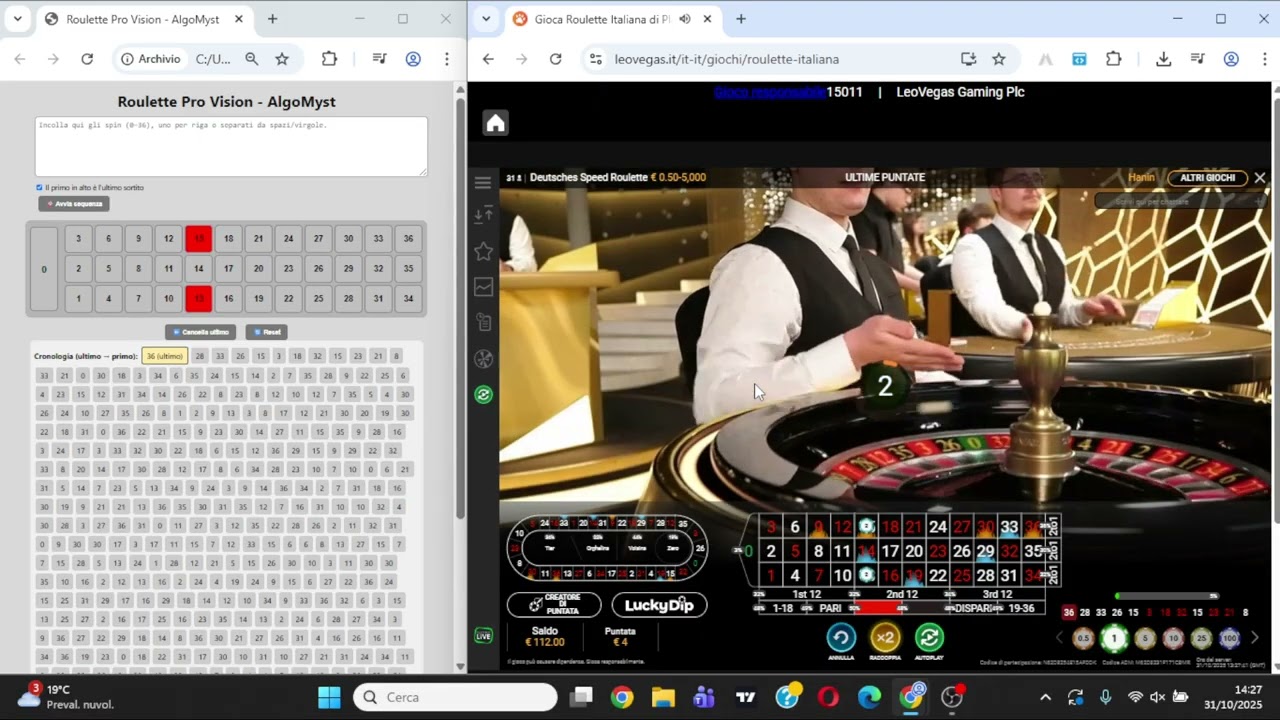Click the LeoVegas home icon
The height and width of the screenshot is (720, 1280).
(496, 123)
